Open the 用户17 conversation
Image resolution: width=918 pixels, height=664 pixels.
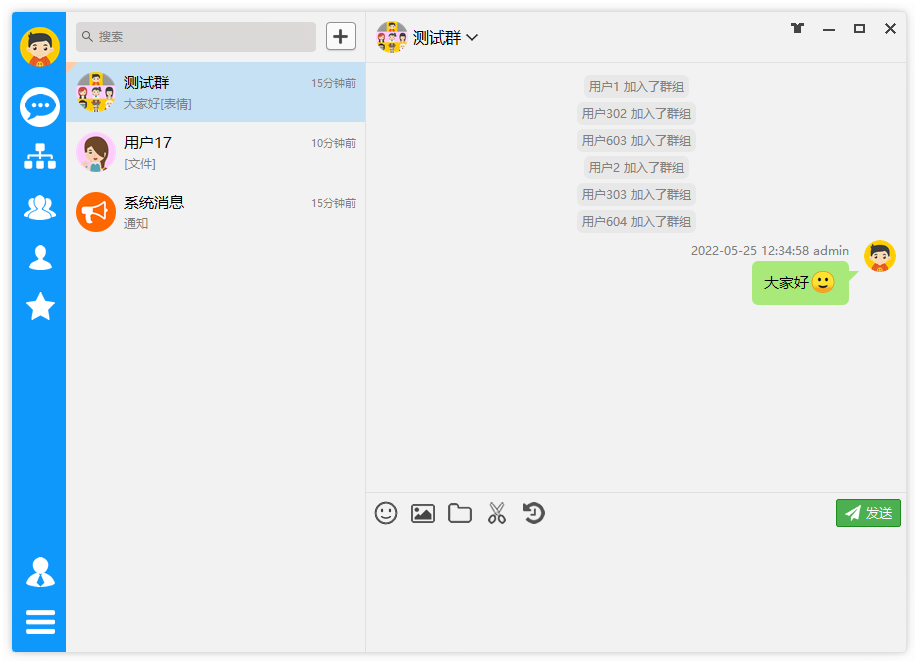pyautogui.click(x=216, y=152)
